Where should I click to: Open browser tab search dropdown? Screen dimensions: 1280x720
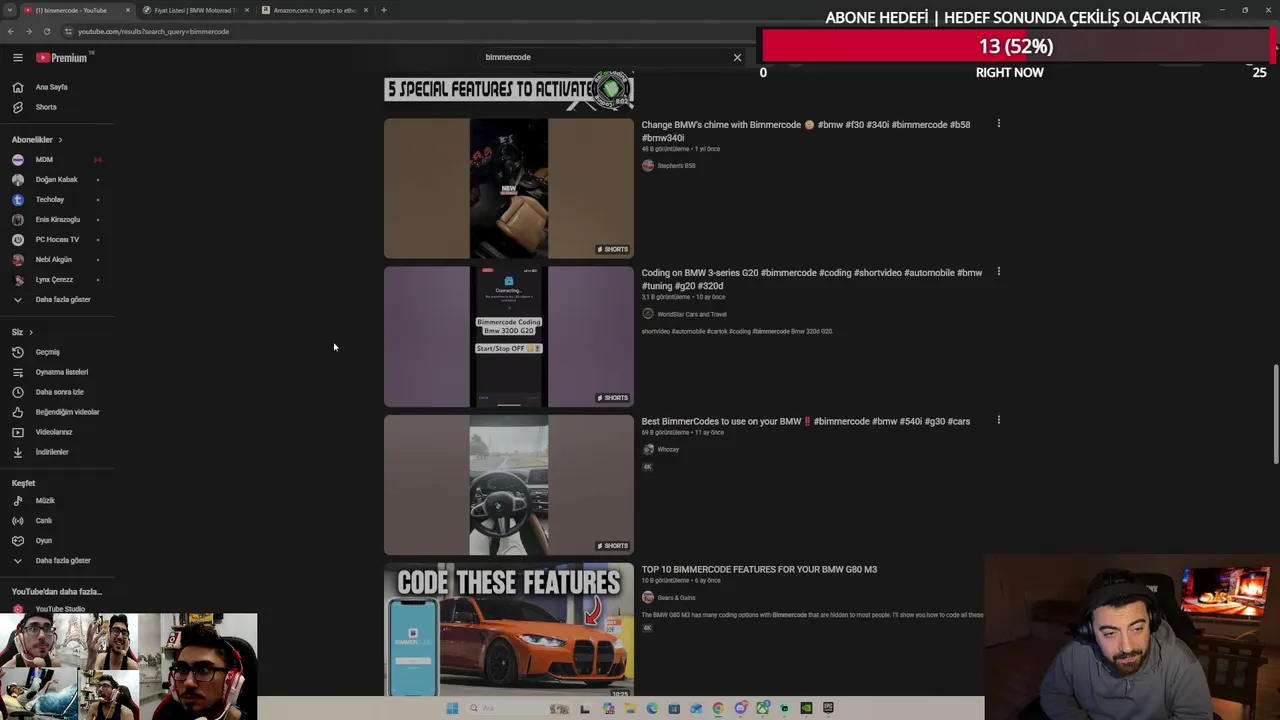tap(10, 10)
